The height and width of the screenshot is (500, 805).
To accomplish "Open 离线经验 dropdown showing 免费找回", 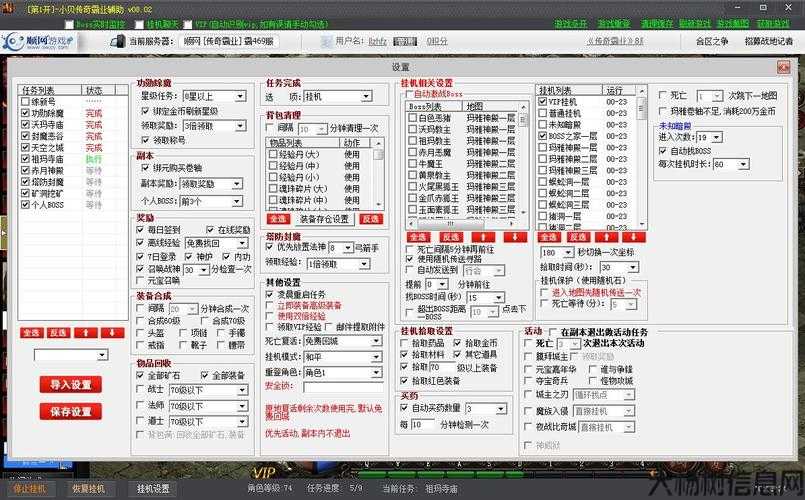I will pos(216,243).
